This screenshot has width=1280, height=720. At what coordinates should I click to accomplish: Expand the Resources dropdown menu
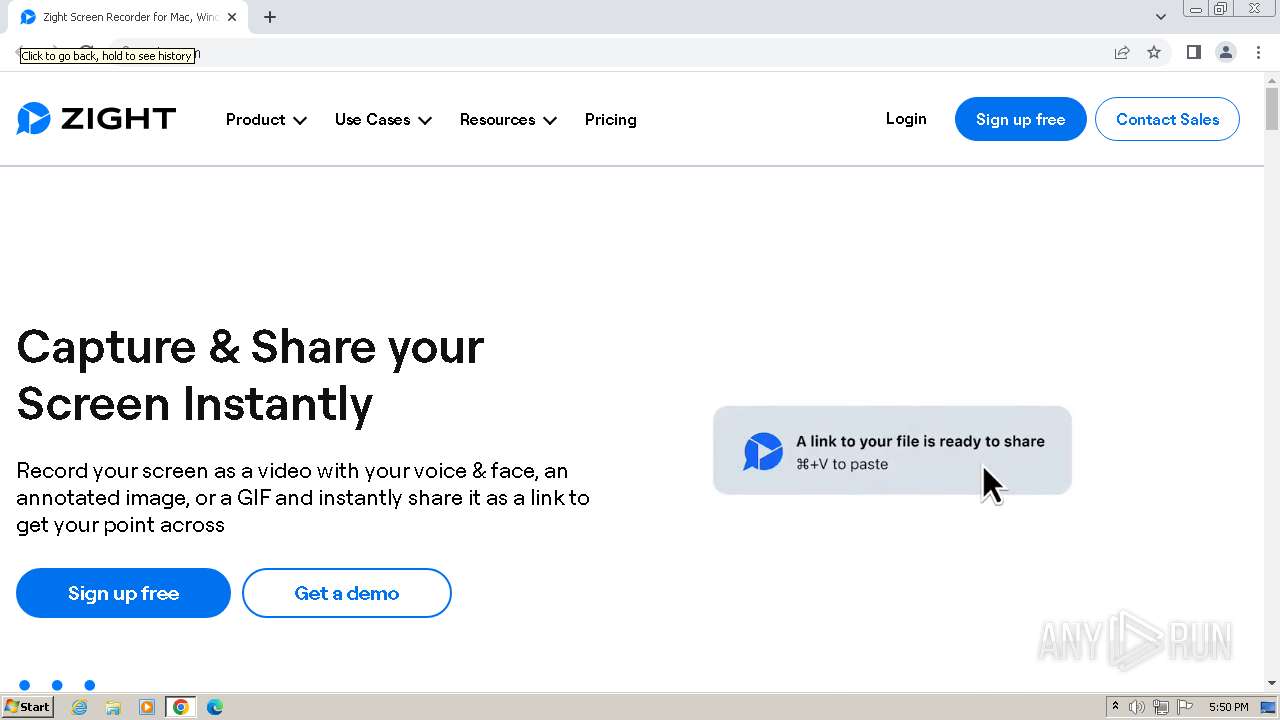(x=508, y=120)
